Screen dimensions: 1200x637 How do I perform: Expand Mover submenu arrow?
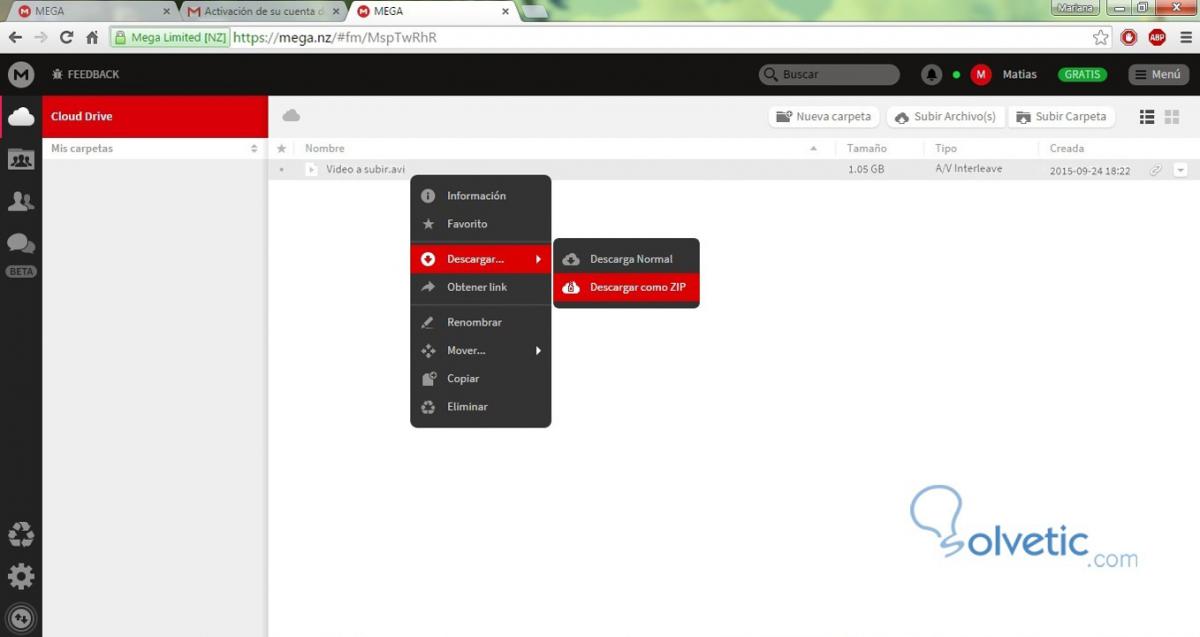click(x=539, y=351)
